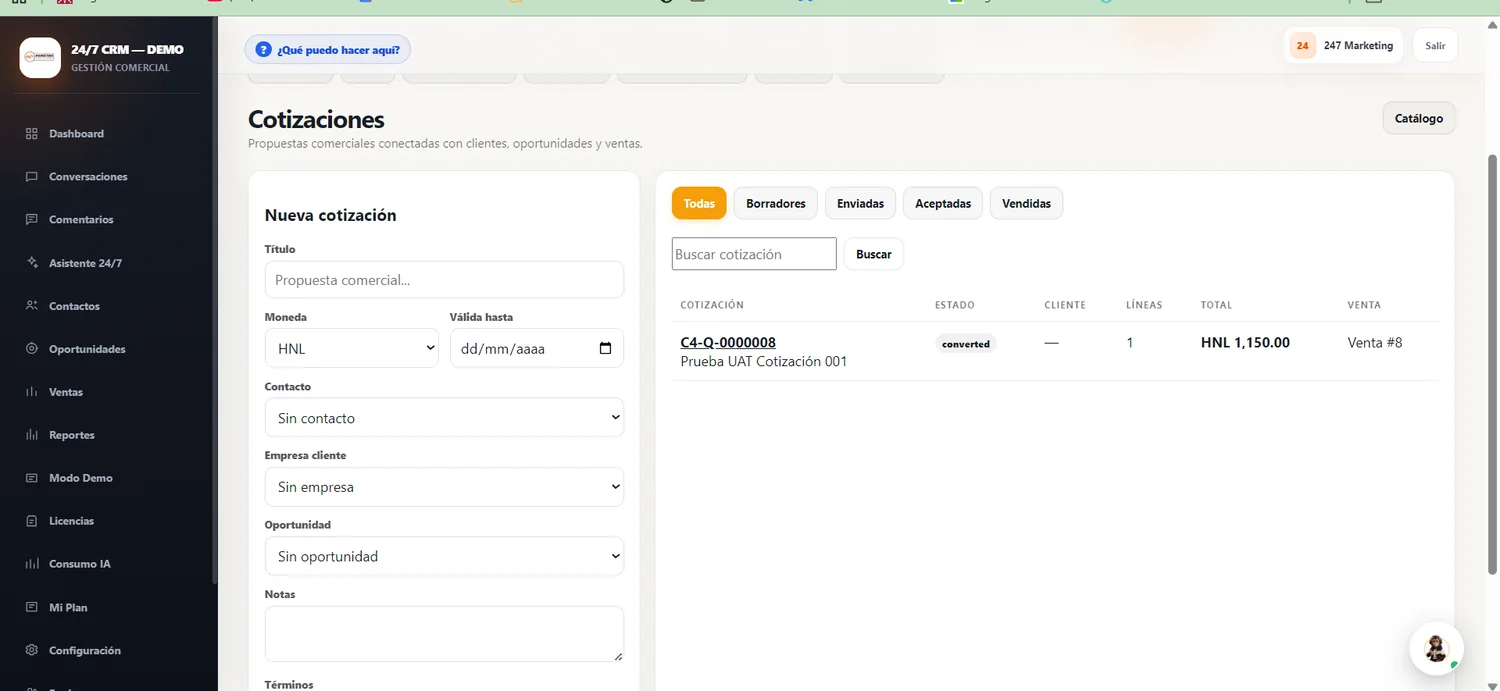Focus the Título 'Propuesta comercial...' field
This screenshot has width=1500, height=691.
[444, 280]
